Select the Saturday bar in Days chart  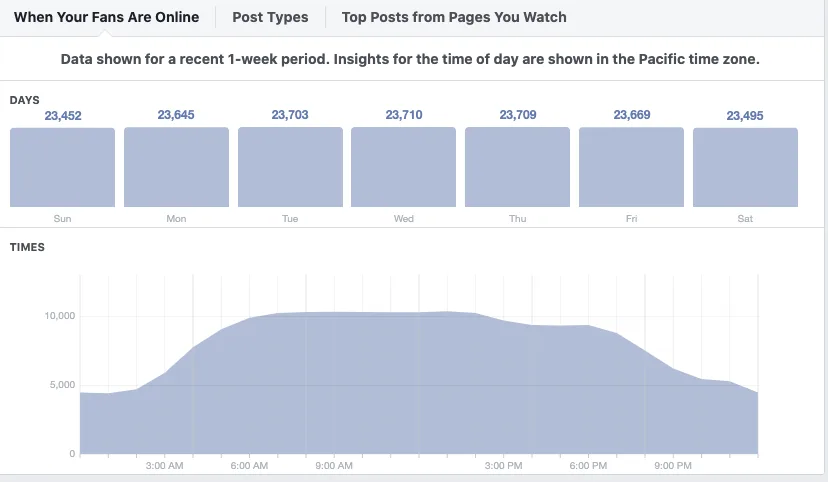(745, 167)
